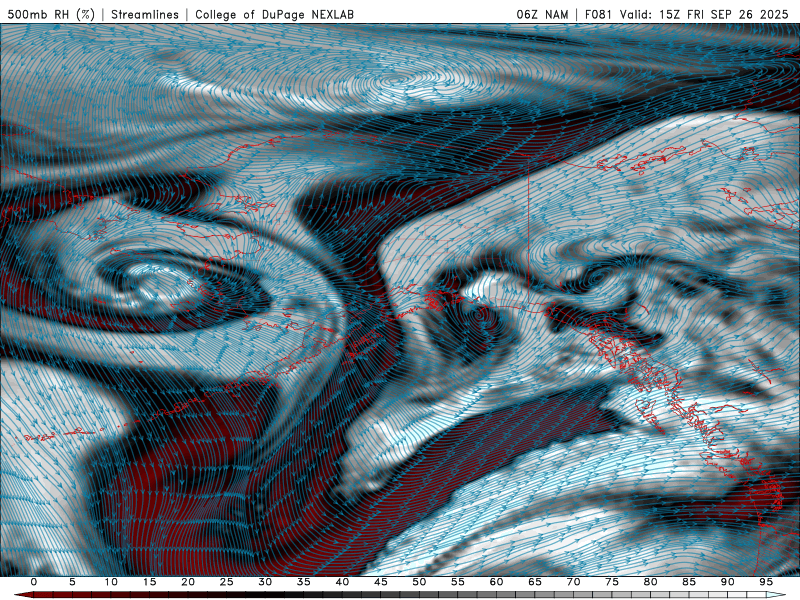The height and width of the screenshot is (600, 800).
Task: Click the "70" label on the color scale
Action: point(573,582)
